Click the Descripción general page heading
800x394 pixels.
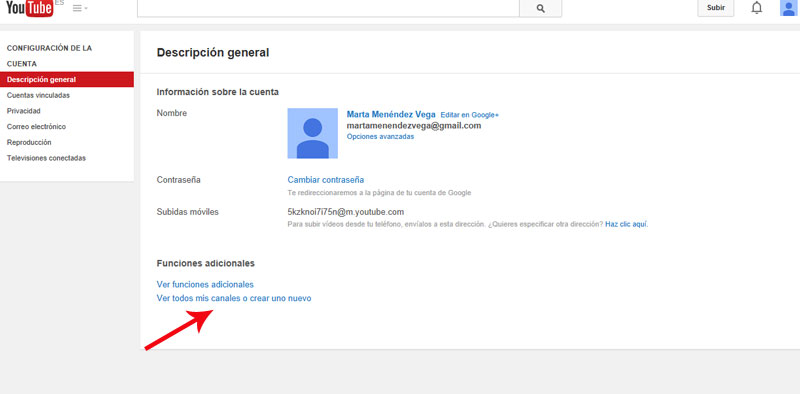(x=213, y=53)
